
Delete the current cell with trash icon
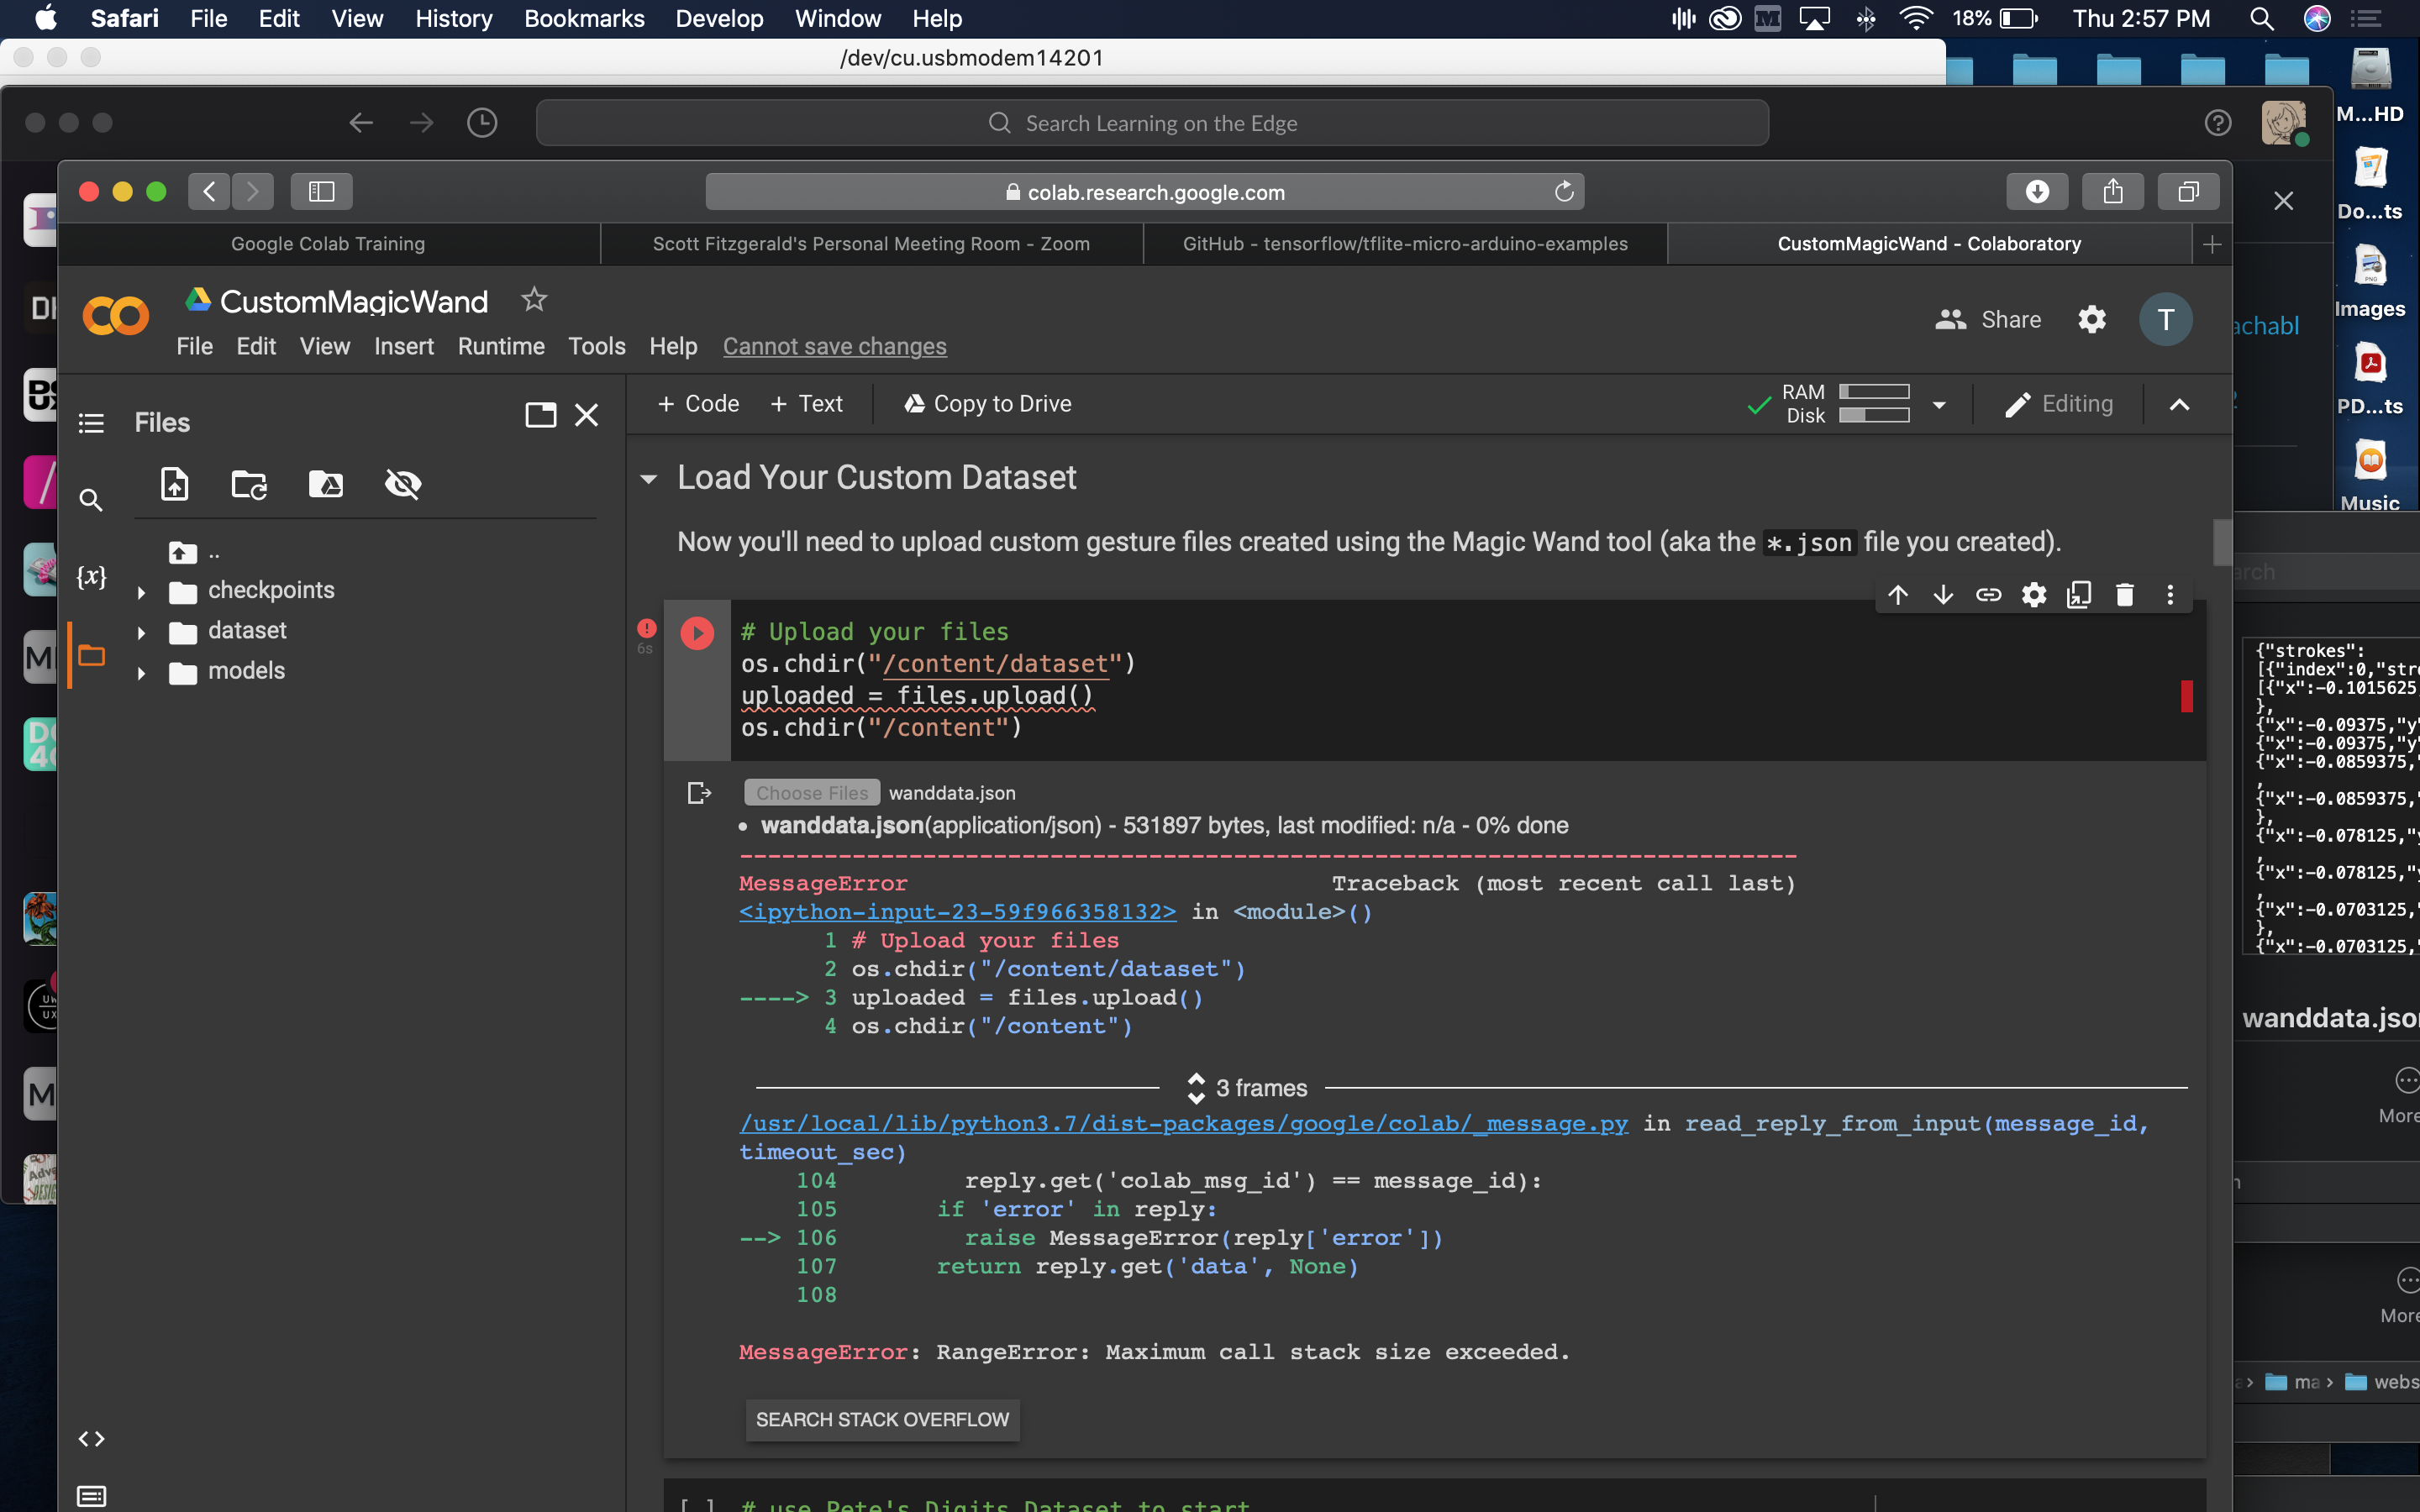[2124, 595]
